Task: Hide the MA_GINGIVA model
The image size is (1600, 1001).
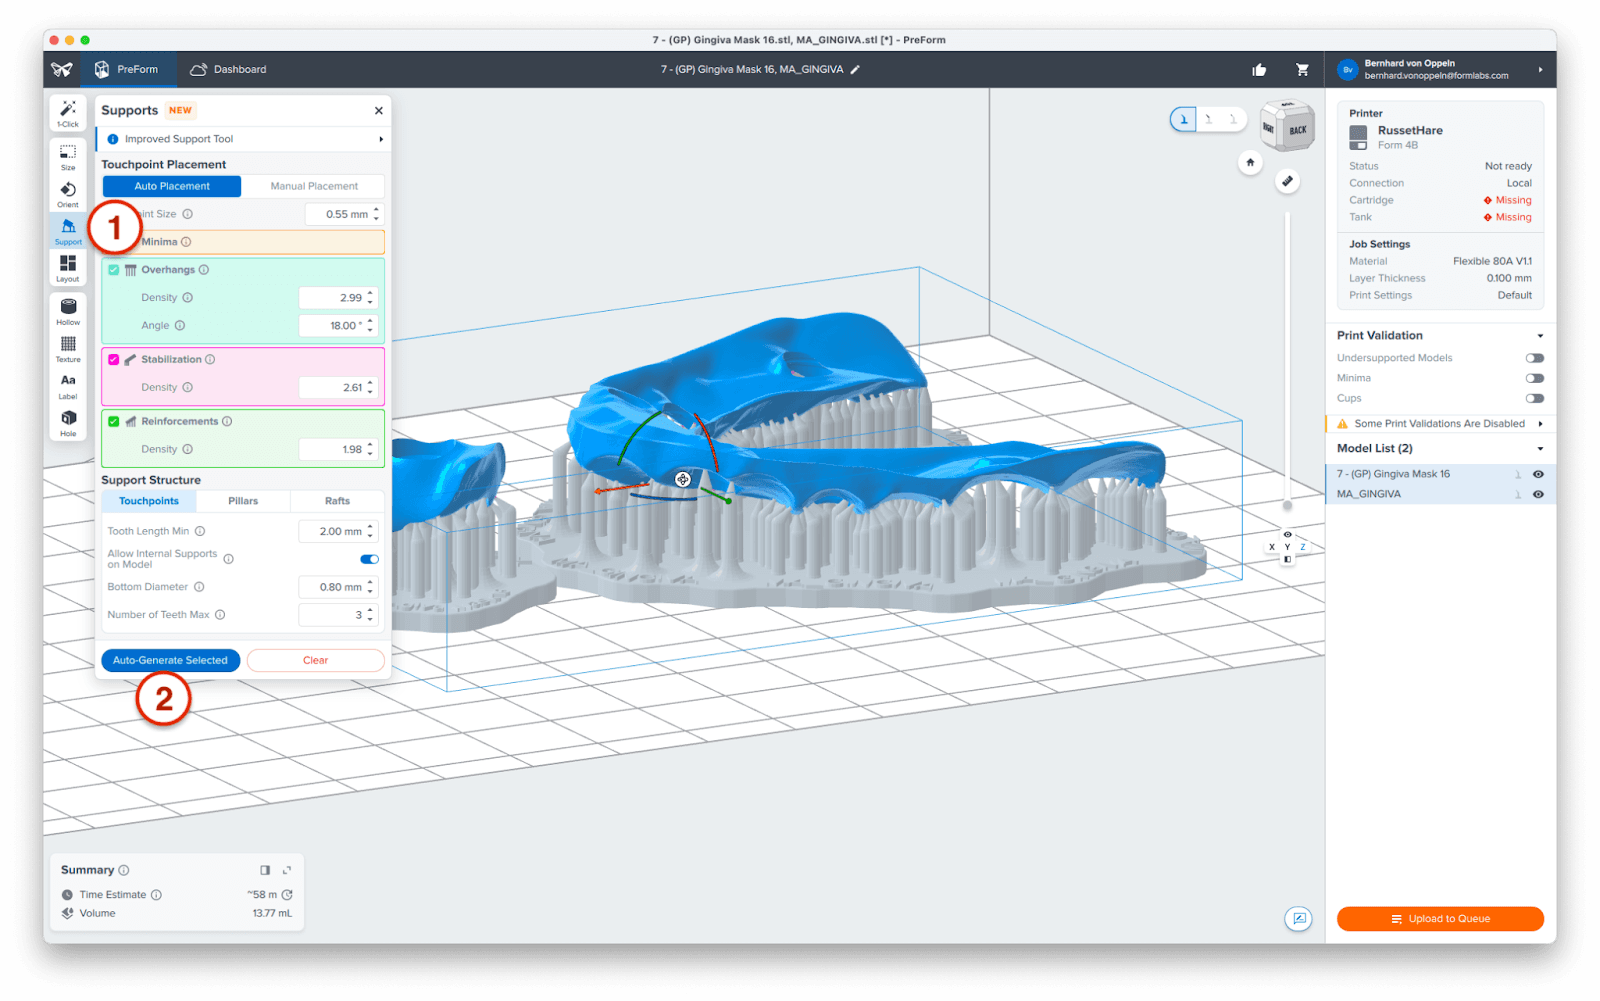Action: coord(1538,493)
